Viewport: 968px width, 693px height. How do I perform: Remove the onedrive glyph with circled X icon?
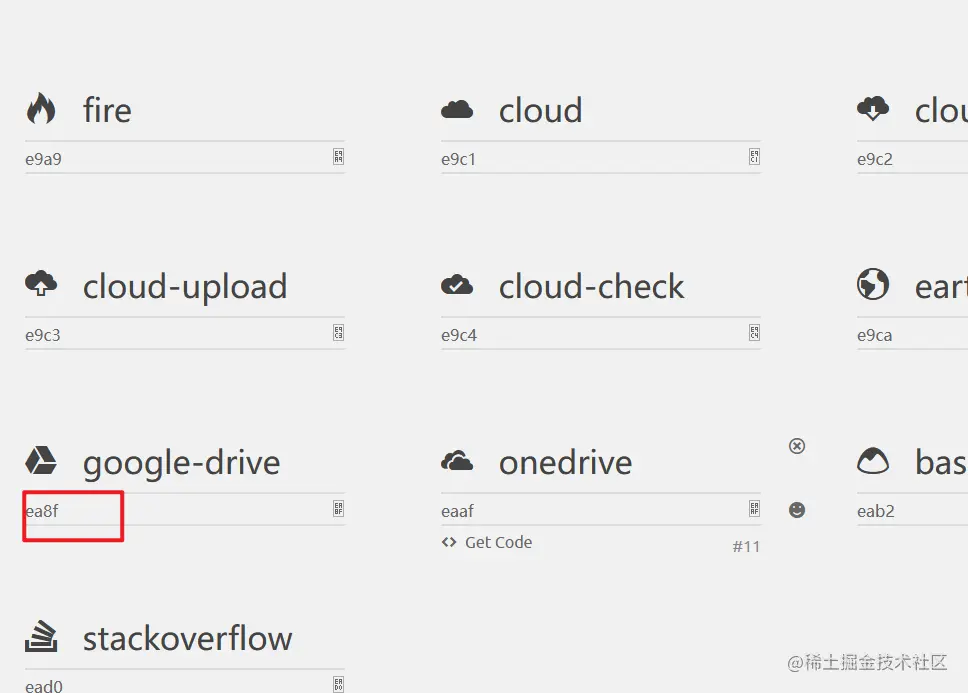pyautogui.click(x=797, y=446)
